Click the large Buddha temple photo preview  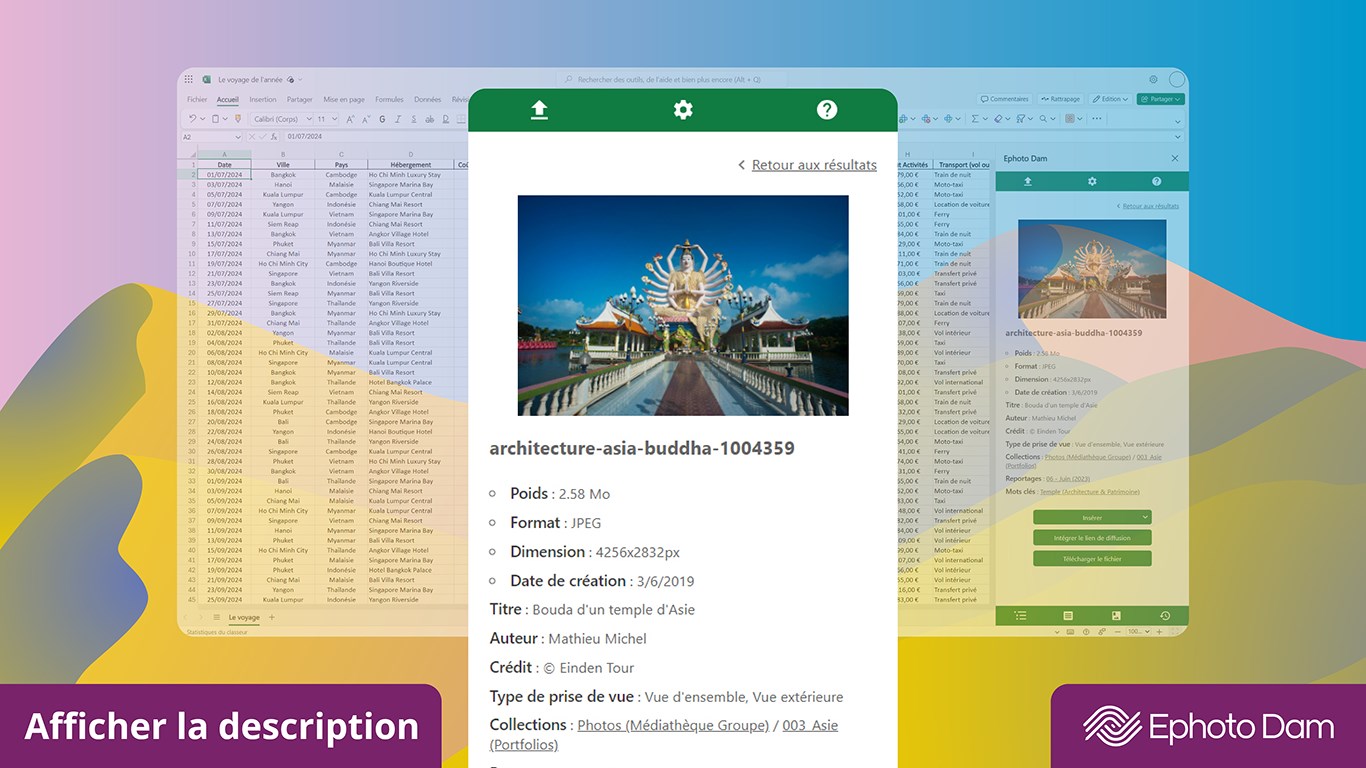(x=683, y=305)
